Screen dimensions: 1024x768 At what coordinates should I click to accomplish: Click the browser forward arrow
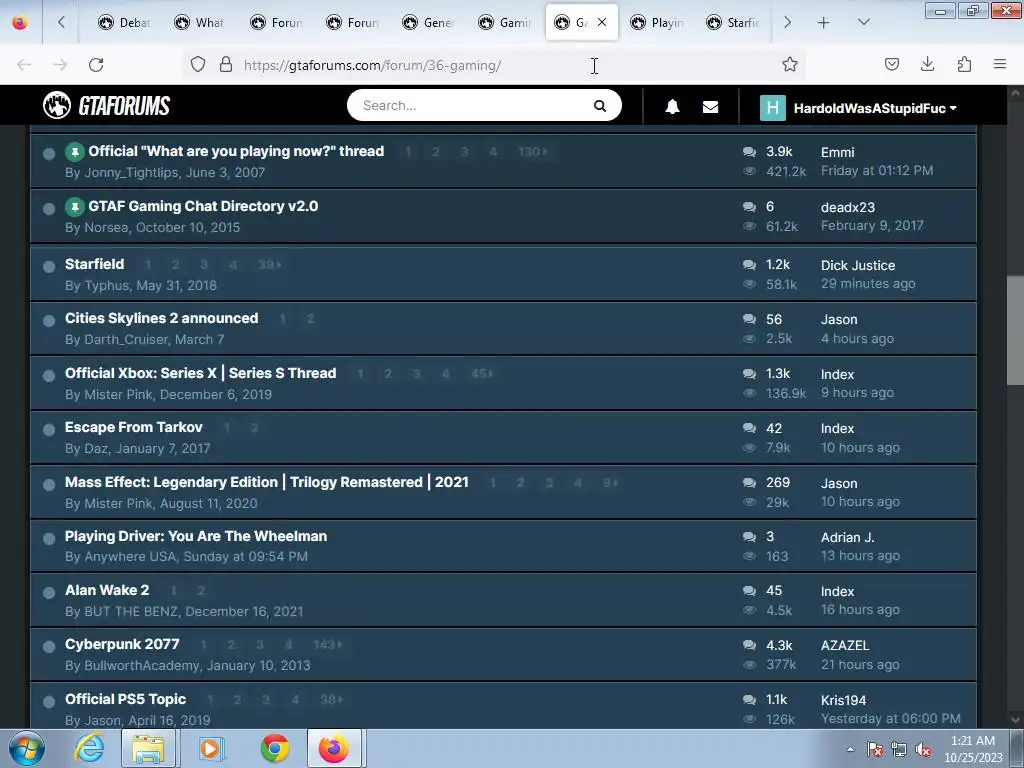pos(60,65)
